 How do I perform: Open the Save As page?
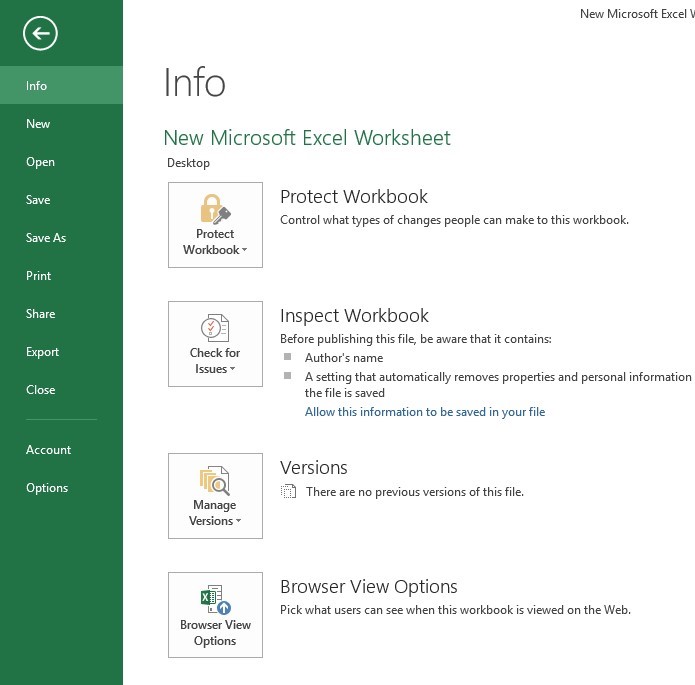click(x=46, y=238)
